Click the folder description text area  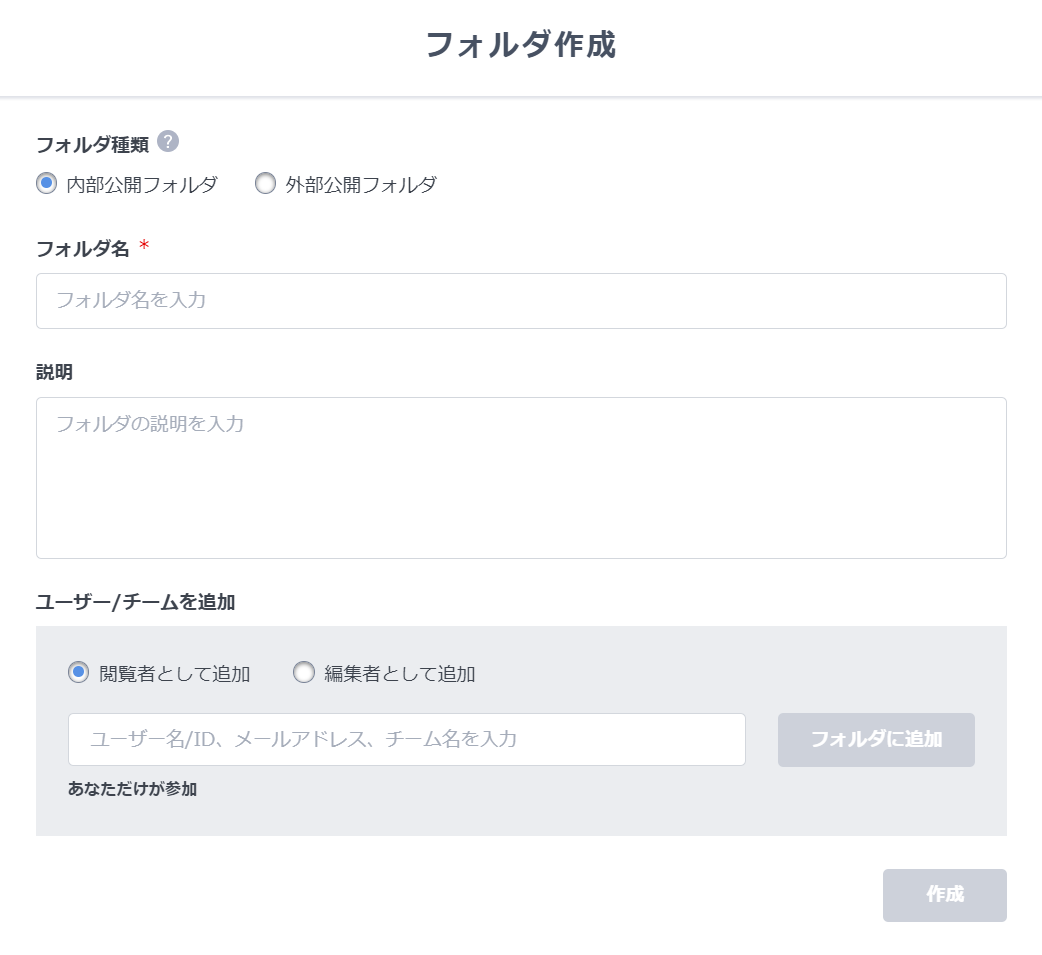520,477
